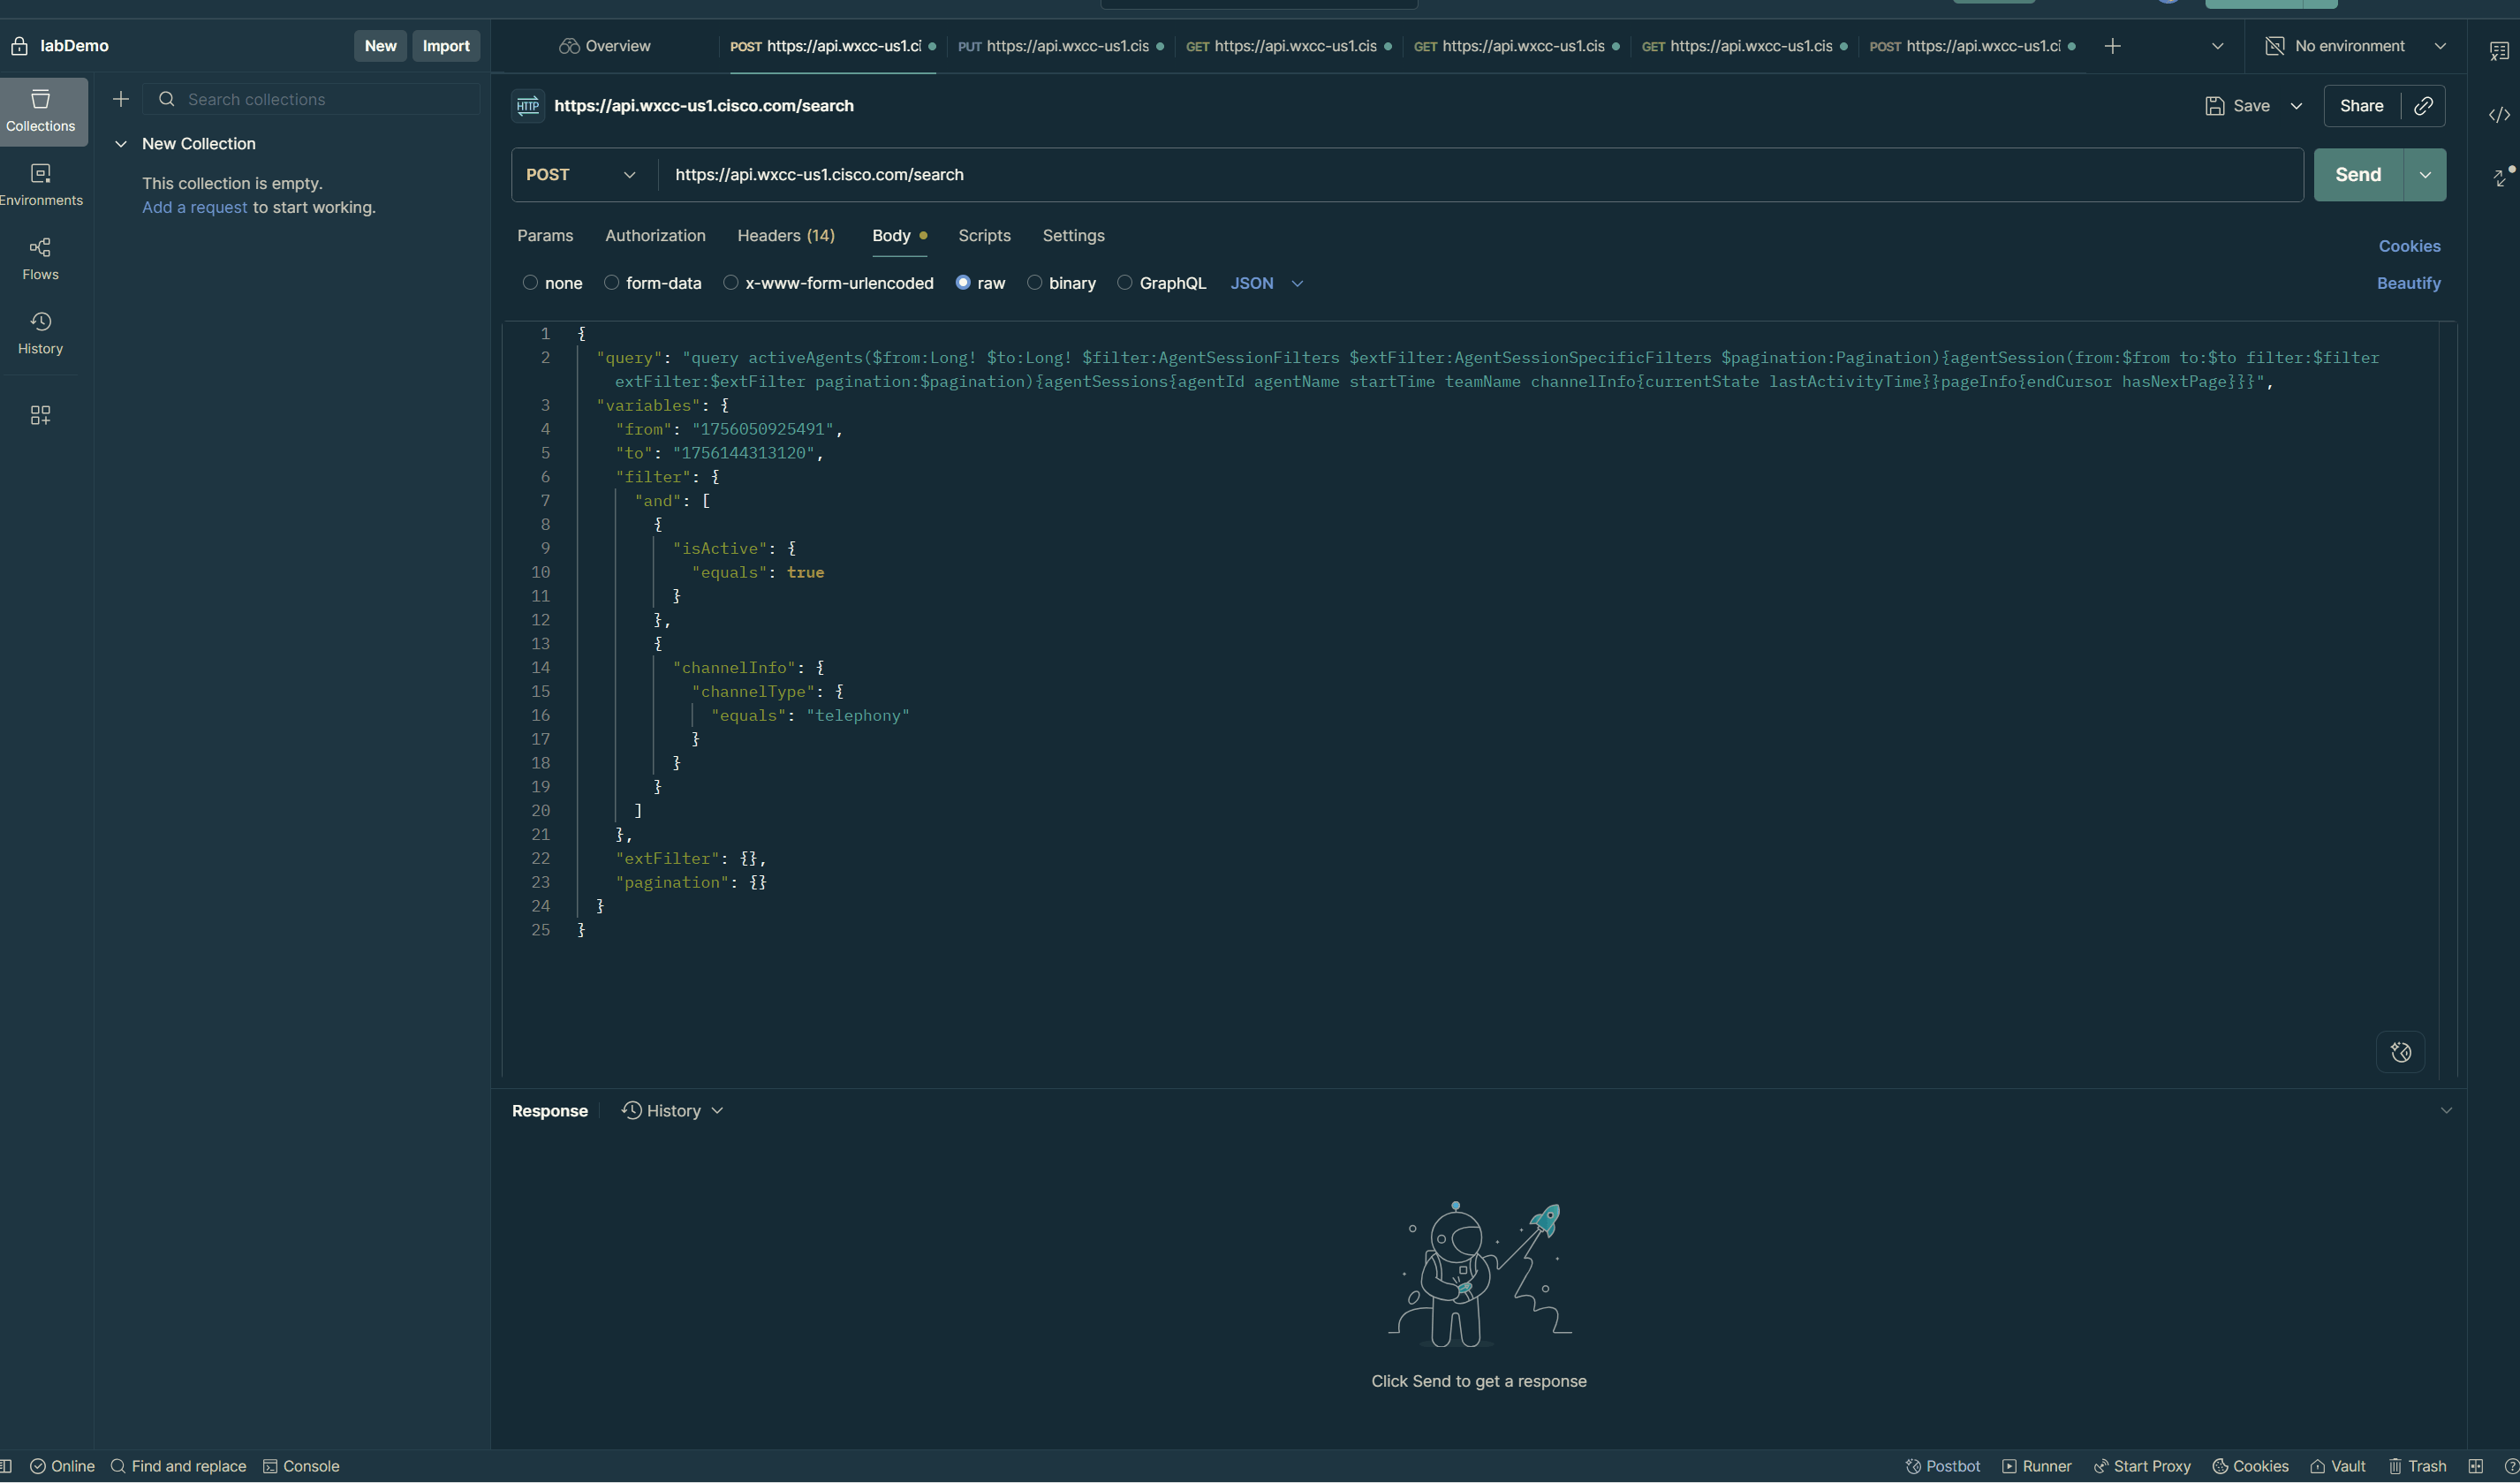Switch to the last POST request tab
Image resolution: width=2520 pixels, height=1483 pixels.
tap(1972, 46)
